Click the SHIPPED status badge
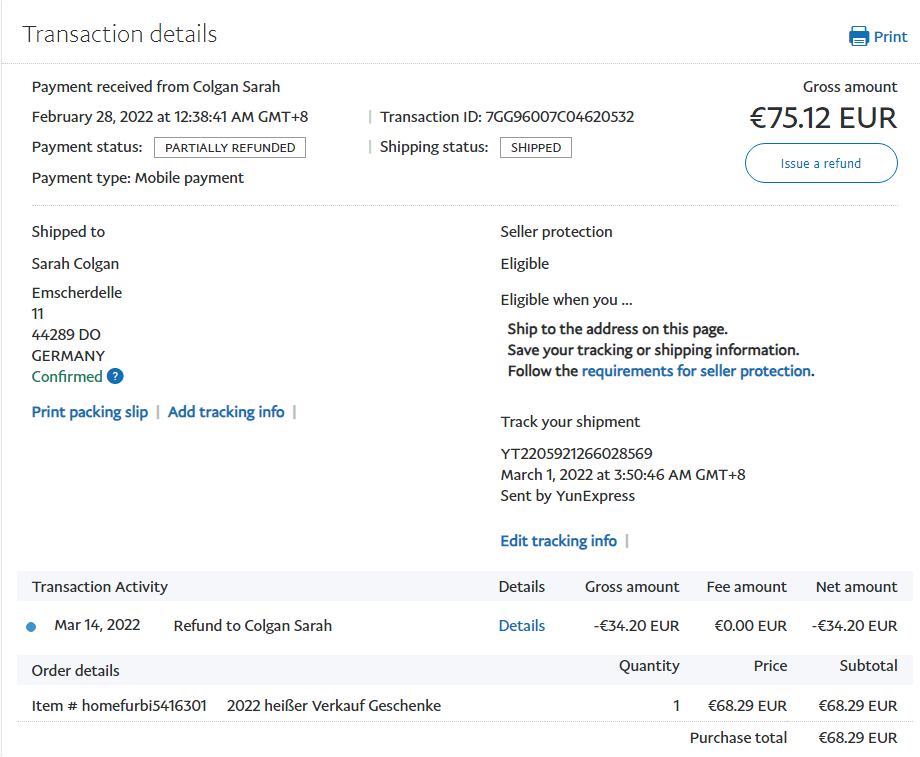This screenshot has height=757, width=920. 536,148
